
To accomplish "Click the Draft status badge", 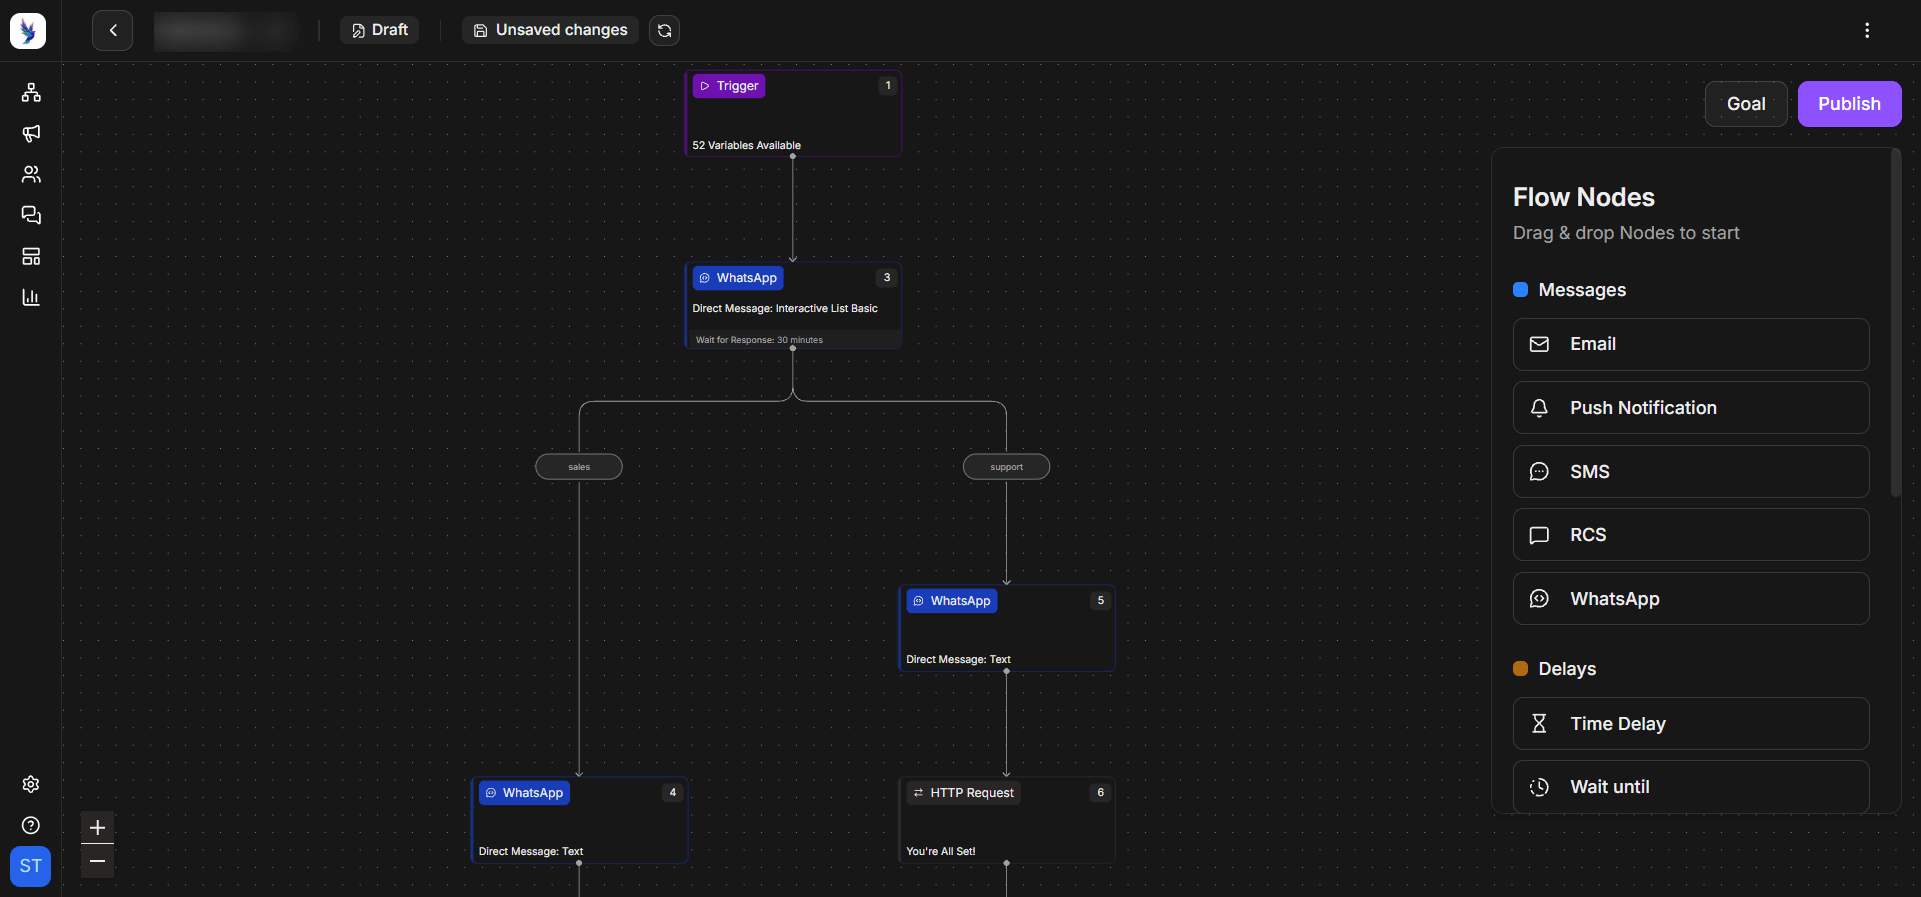I will coord(379,30).
